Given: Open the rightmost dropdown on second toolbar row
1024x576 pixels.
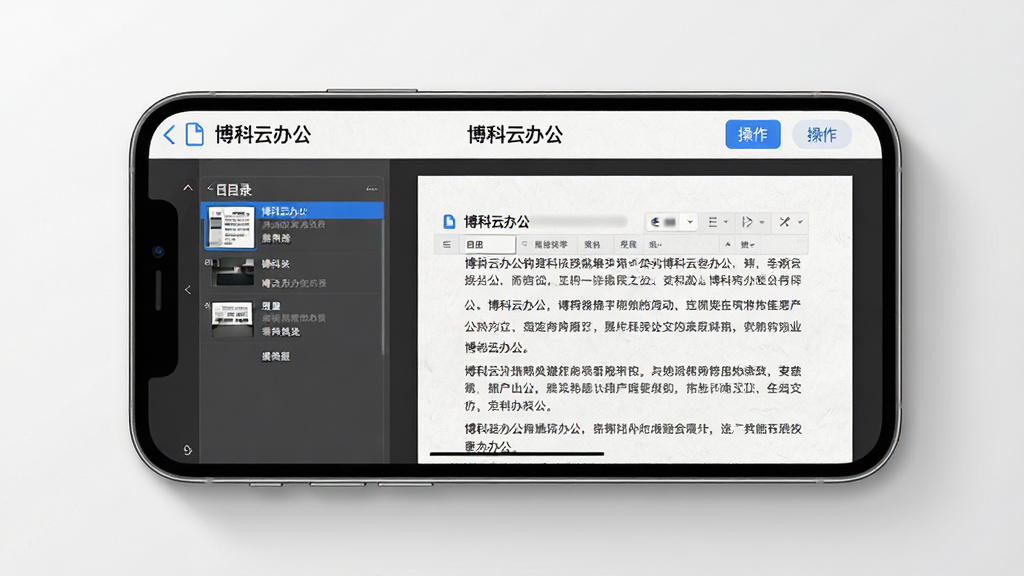Looking at the screenshot, I should tap(748, 245).
